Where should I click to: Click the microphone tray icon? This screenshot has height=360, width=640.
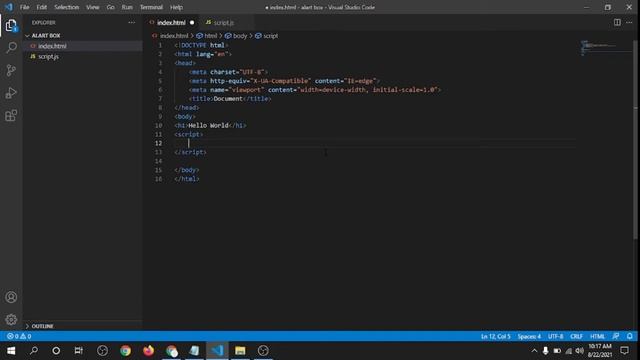pyautogui.click(x=545, y=351)
